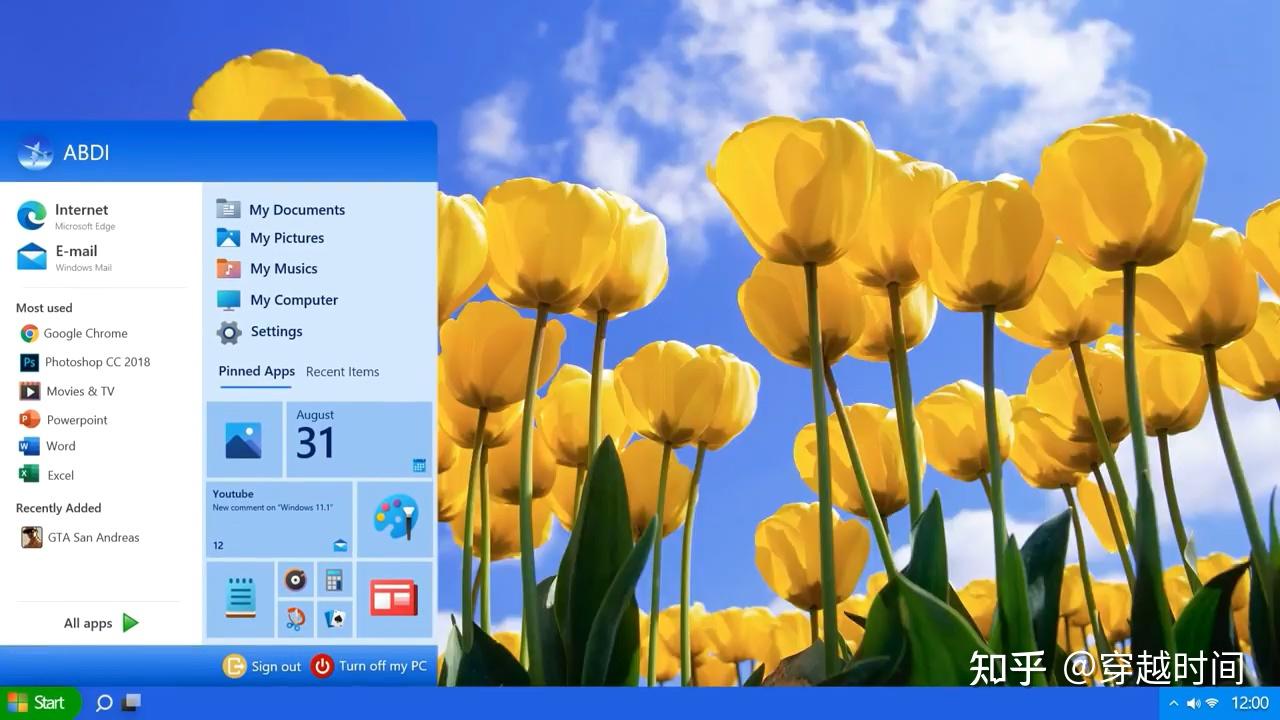Open the Snipping Tool tile

coord(295,619)
